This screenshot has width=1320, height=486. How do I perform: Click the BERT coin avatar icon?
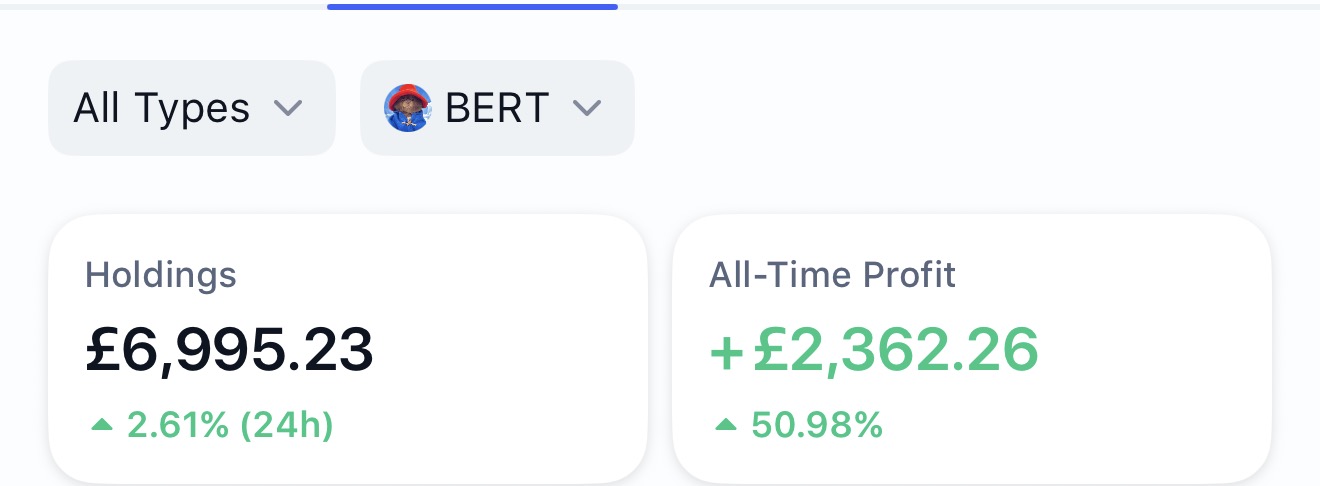408,108
